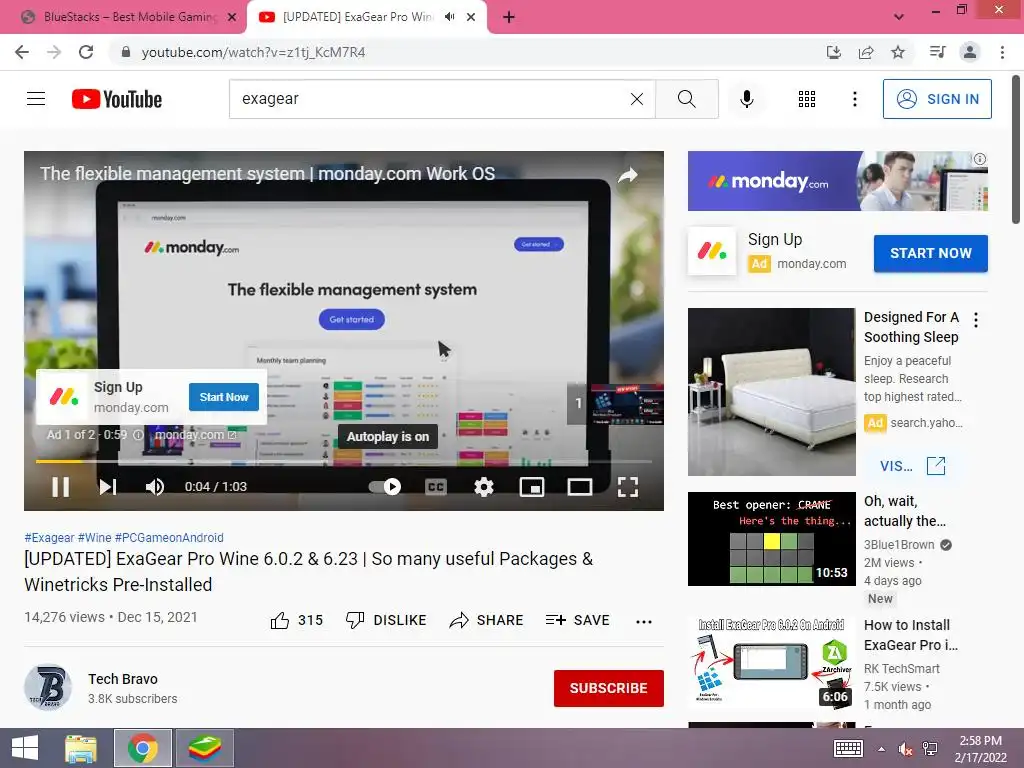Open the Tech Bravo channel name
This screenshot has width=1024, height=768.
point(123,679)
